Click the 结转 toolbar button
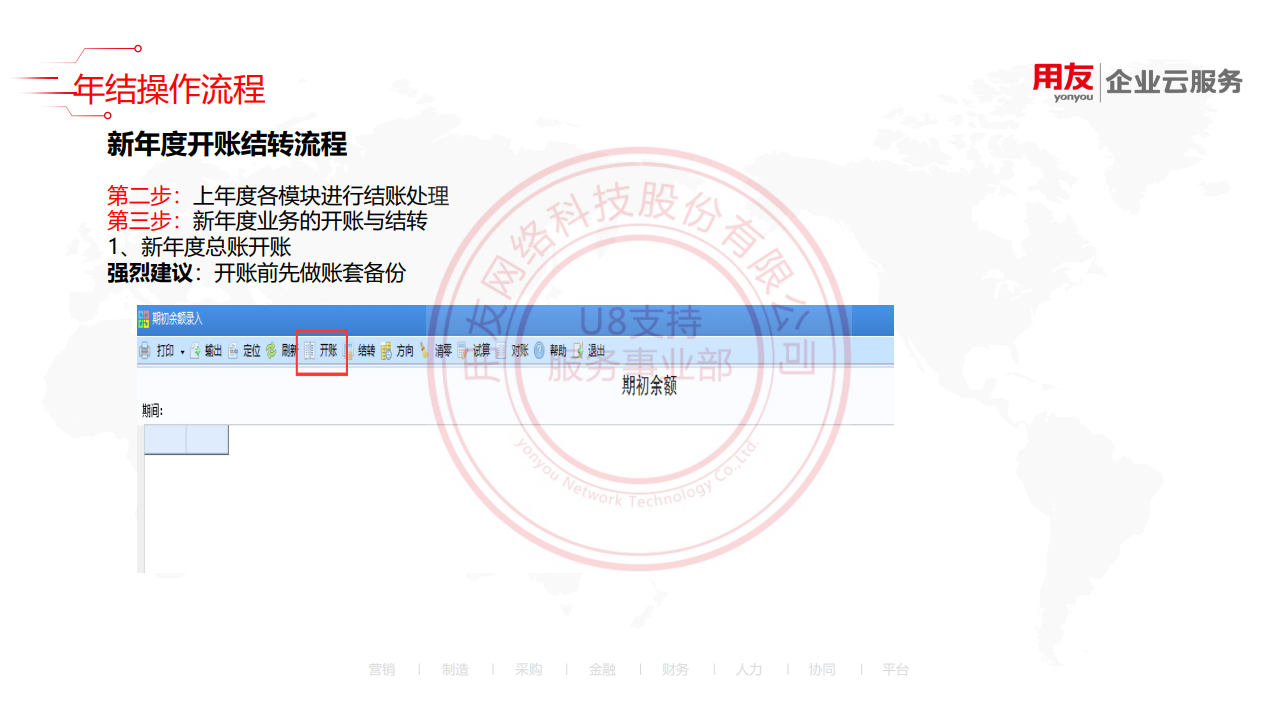 tap(358, 351)
